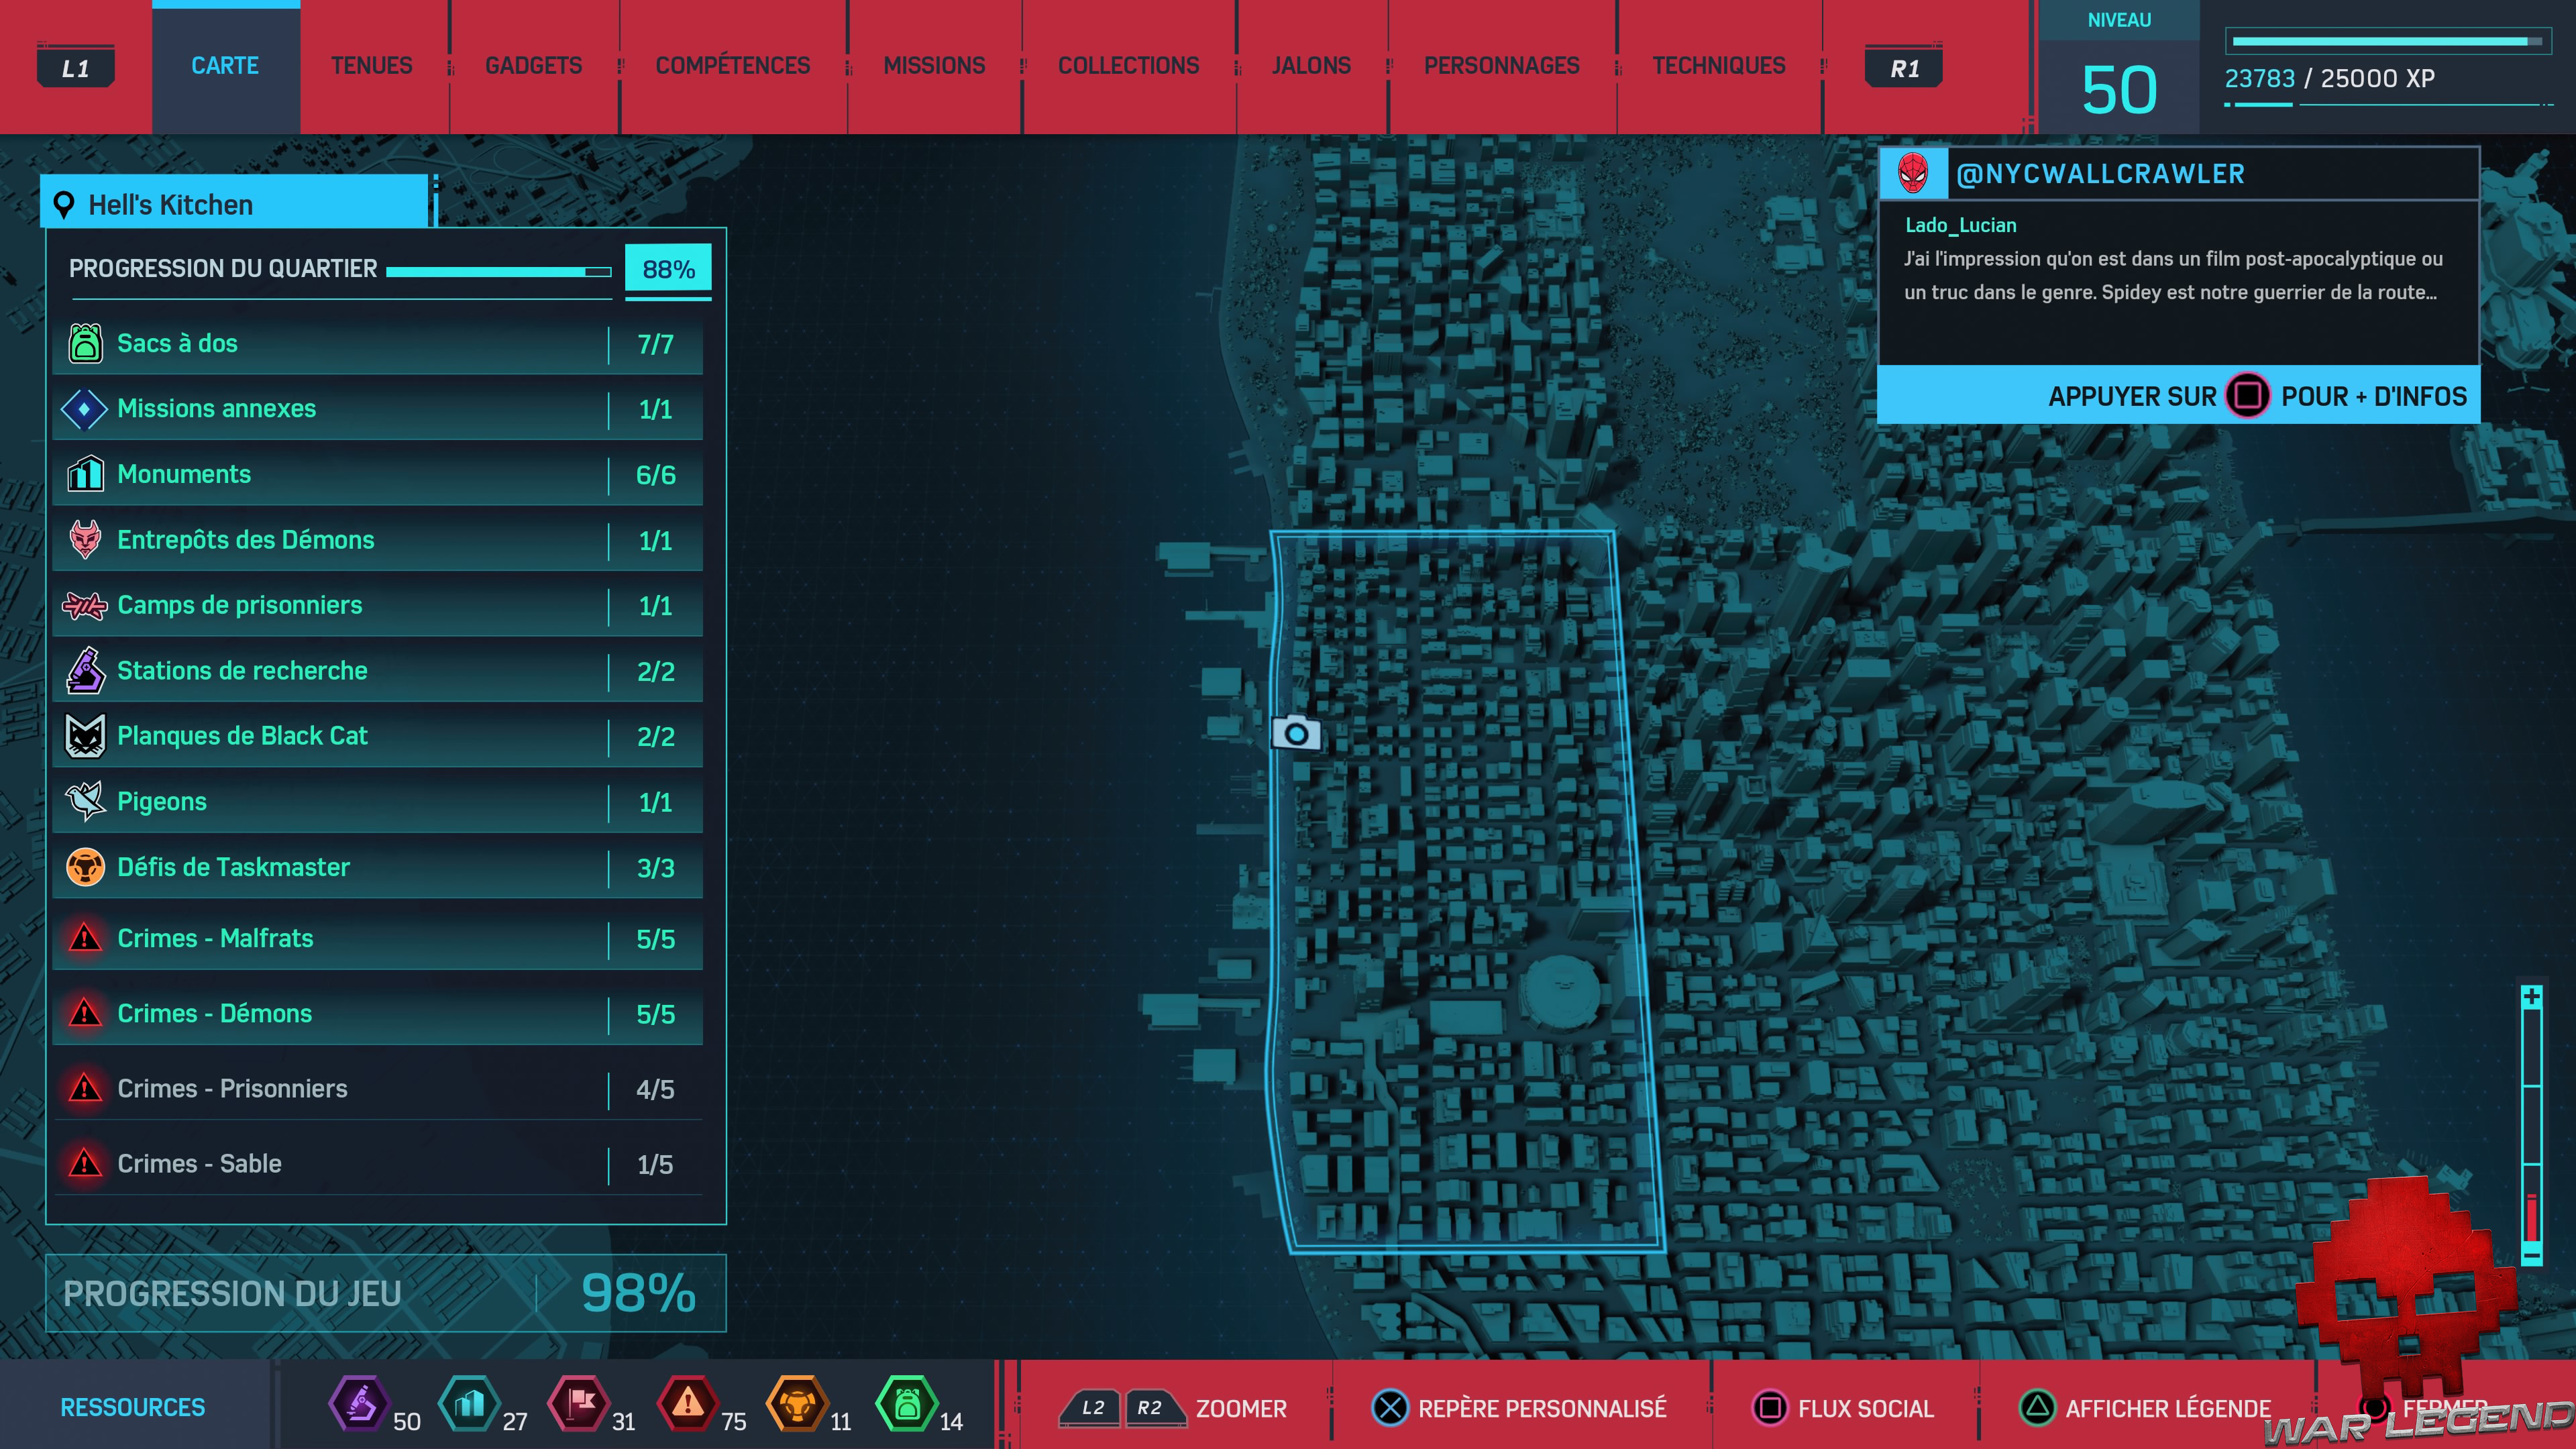Viewport: 2576px width, 1449px height.
Task: Select the Crimes - Sable row
Action: tap(377, 1163)
